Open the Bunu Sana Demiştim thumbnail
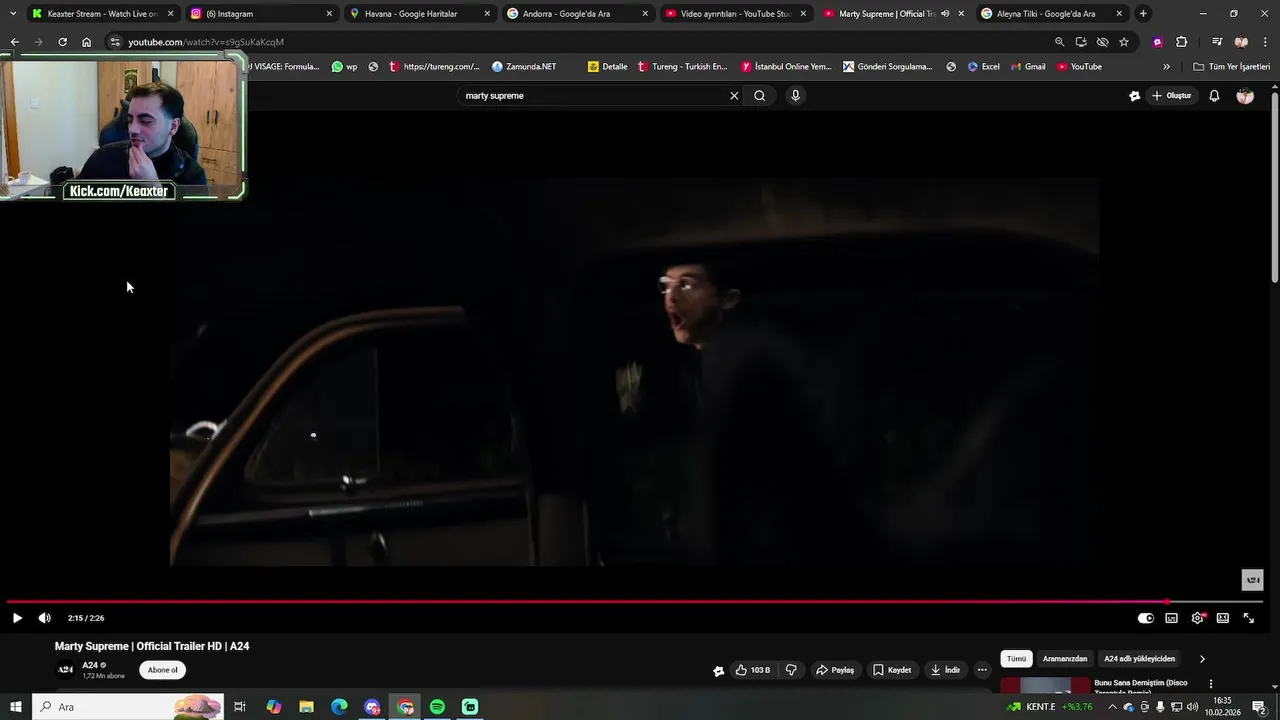 (x=1045, y=686)
